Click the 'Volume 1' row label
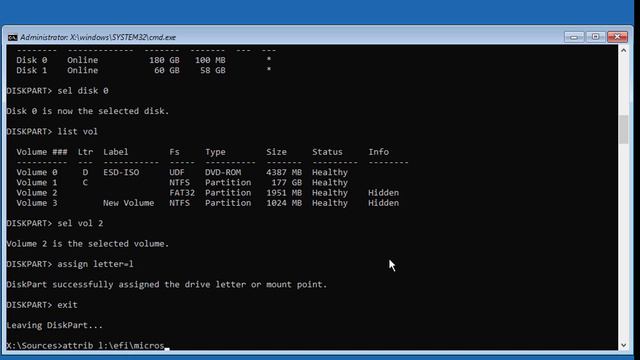 coord(37,182)
